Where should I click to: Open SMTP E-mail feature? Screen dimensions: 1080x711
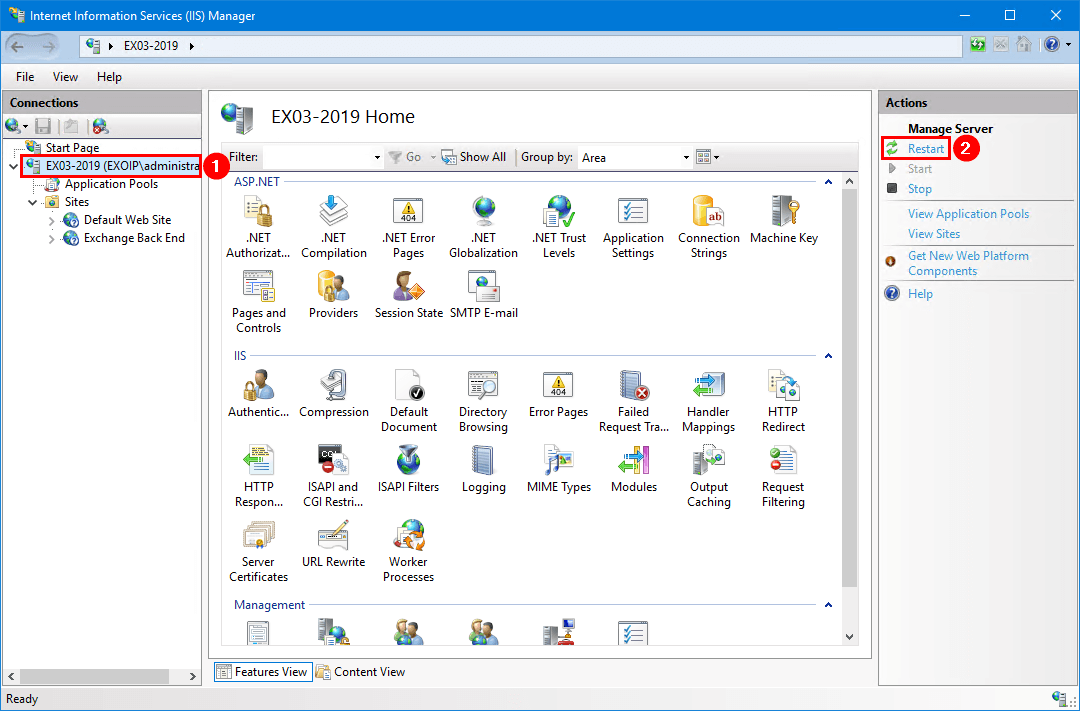484,294
